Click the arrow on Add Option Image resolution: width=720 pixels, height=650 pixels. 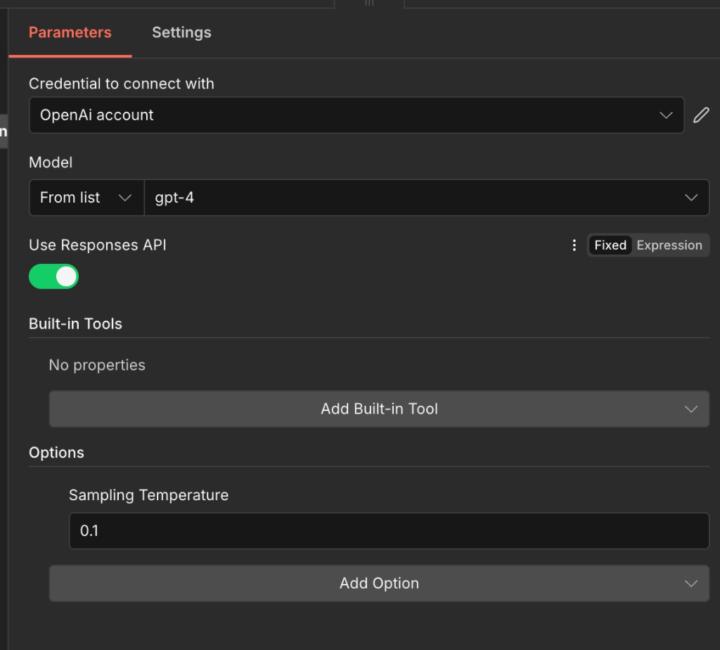(x=691, y=584)
